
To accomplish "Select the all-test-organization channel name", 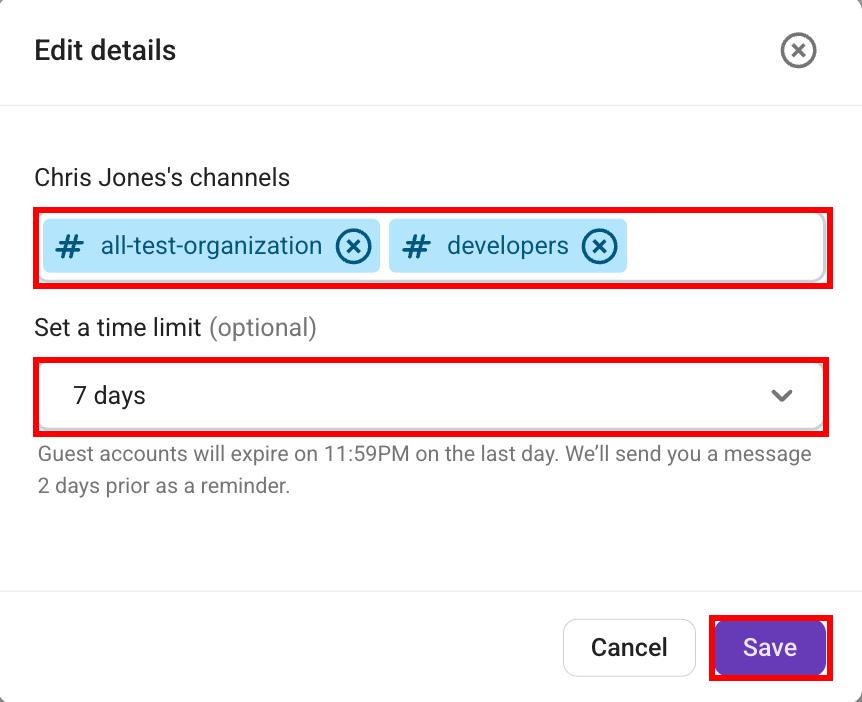I will point(211,246).
